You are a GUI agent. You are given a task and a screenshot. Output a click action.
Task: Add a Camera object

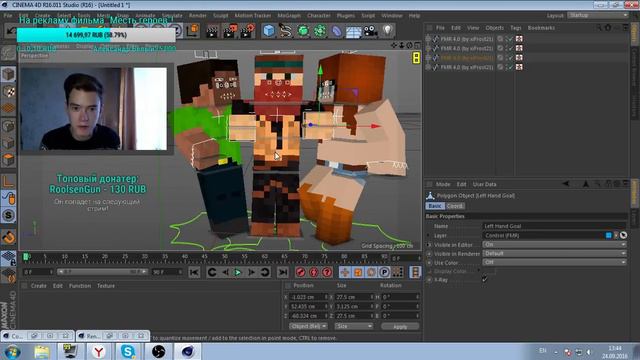371,31
